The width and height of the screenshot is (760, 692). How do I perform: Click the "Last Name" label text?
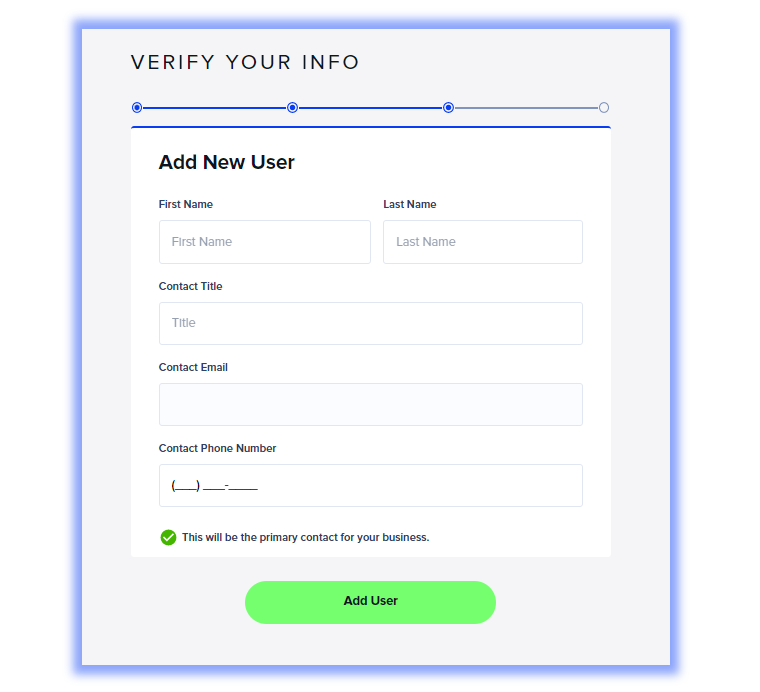click(410, 204)
